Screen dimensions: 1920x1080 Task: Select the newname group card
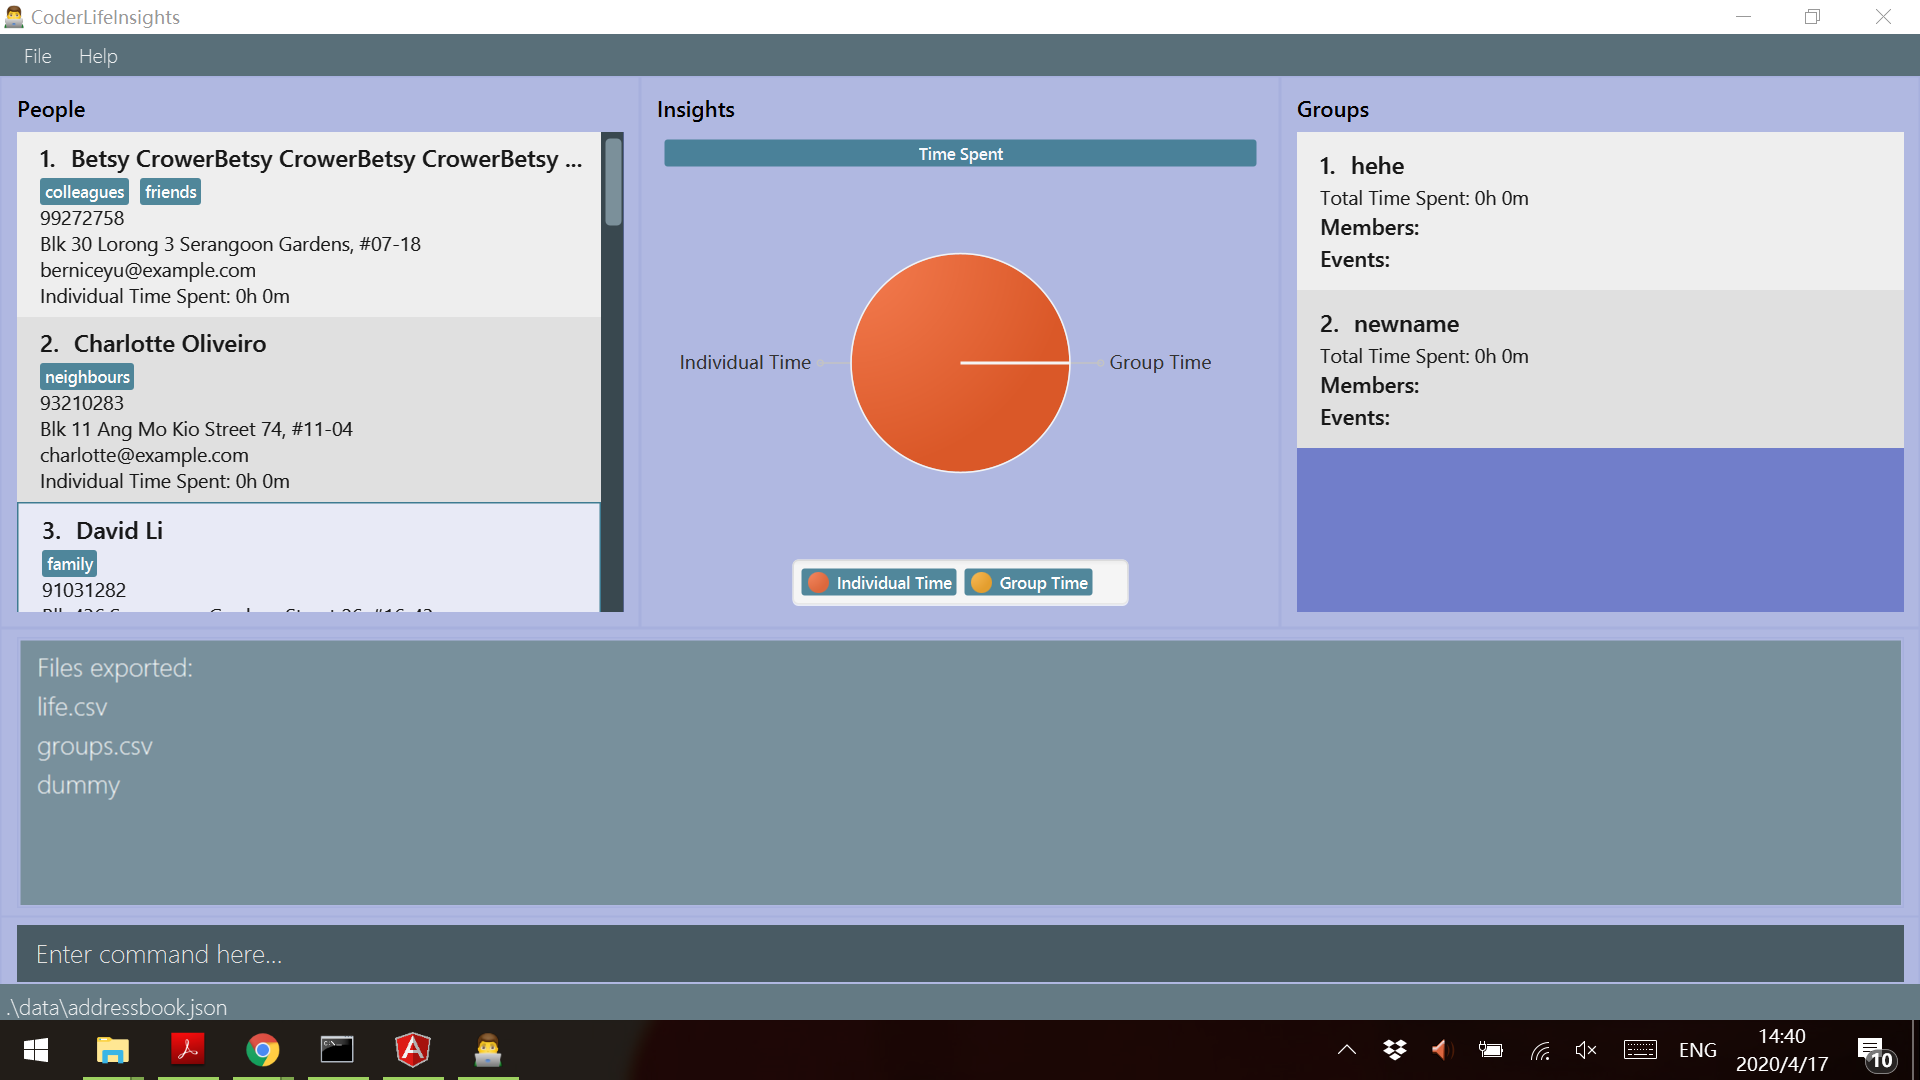pyautogui.click(x=1598, y=369)
